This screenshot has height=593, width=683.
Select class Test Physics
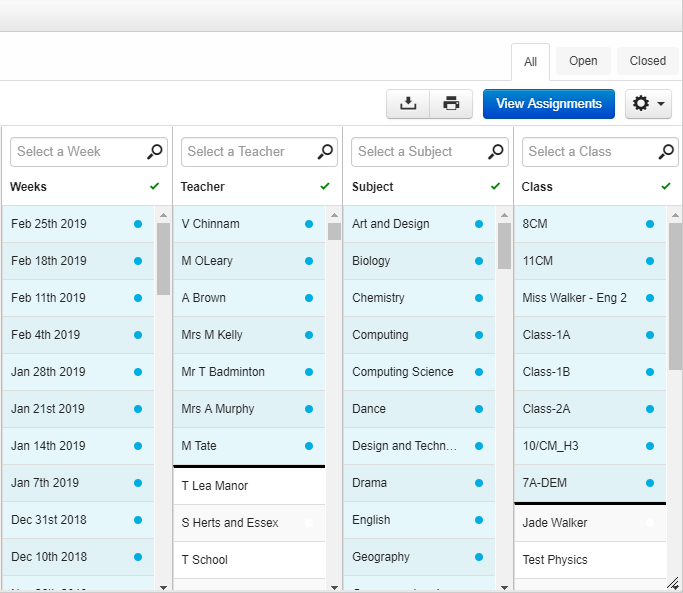click(590, 560)
